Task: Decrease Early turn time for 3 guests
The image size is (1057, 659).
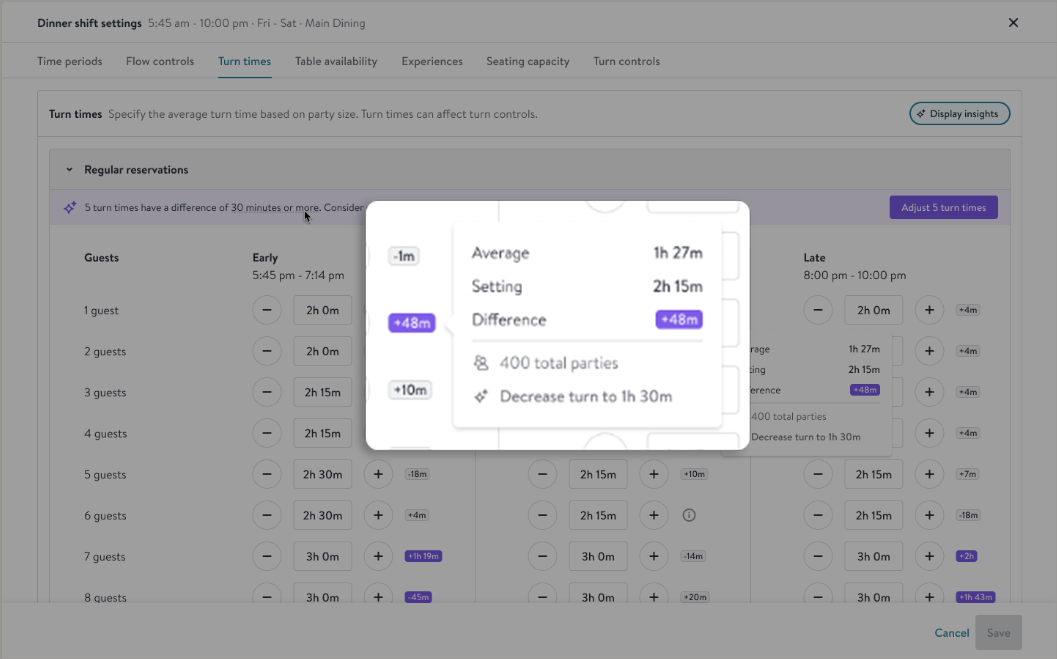Action: coord(267,392)
